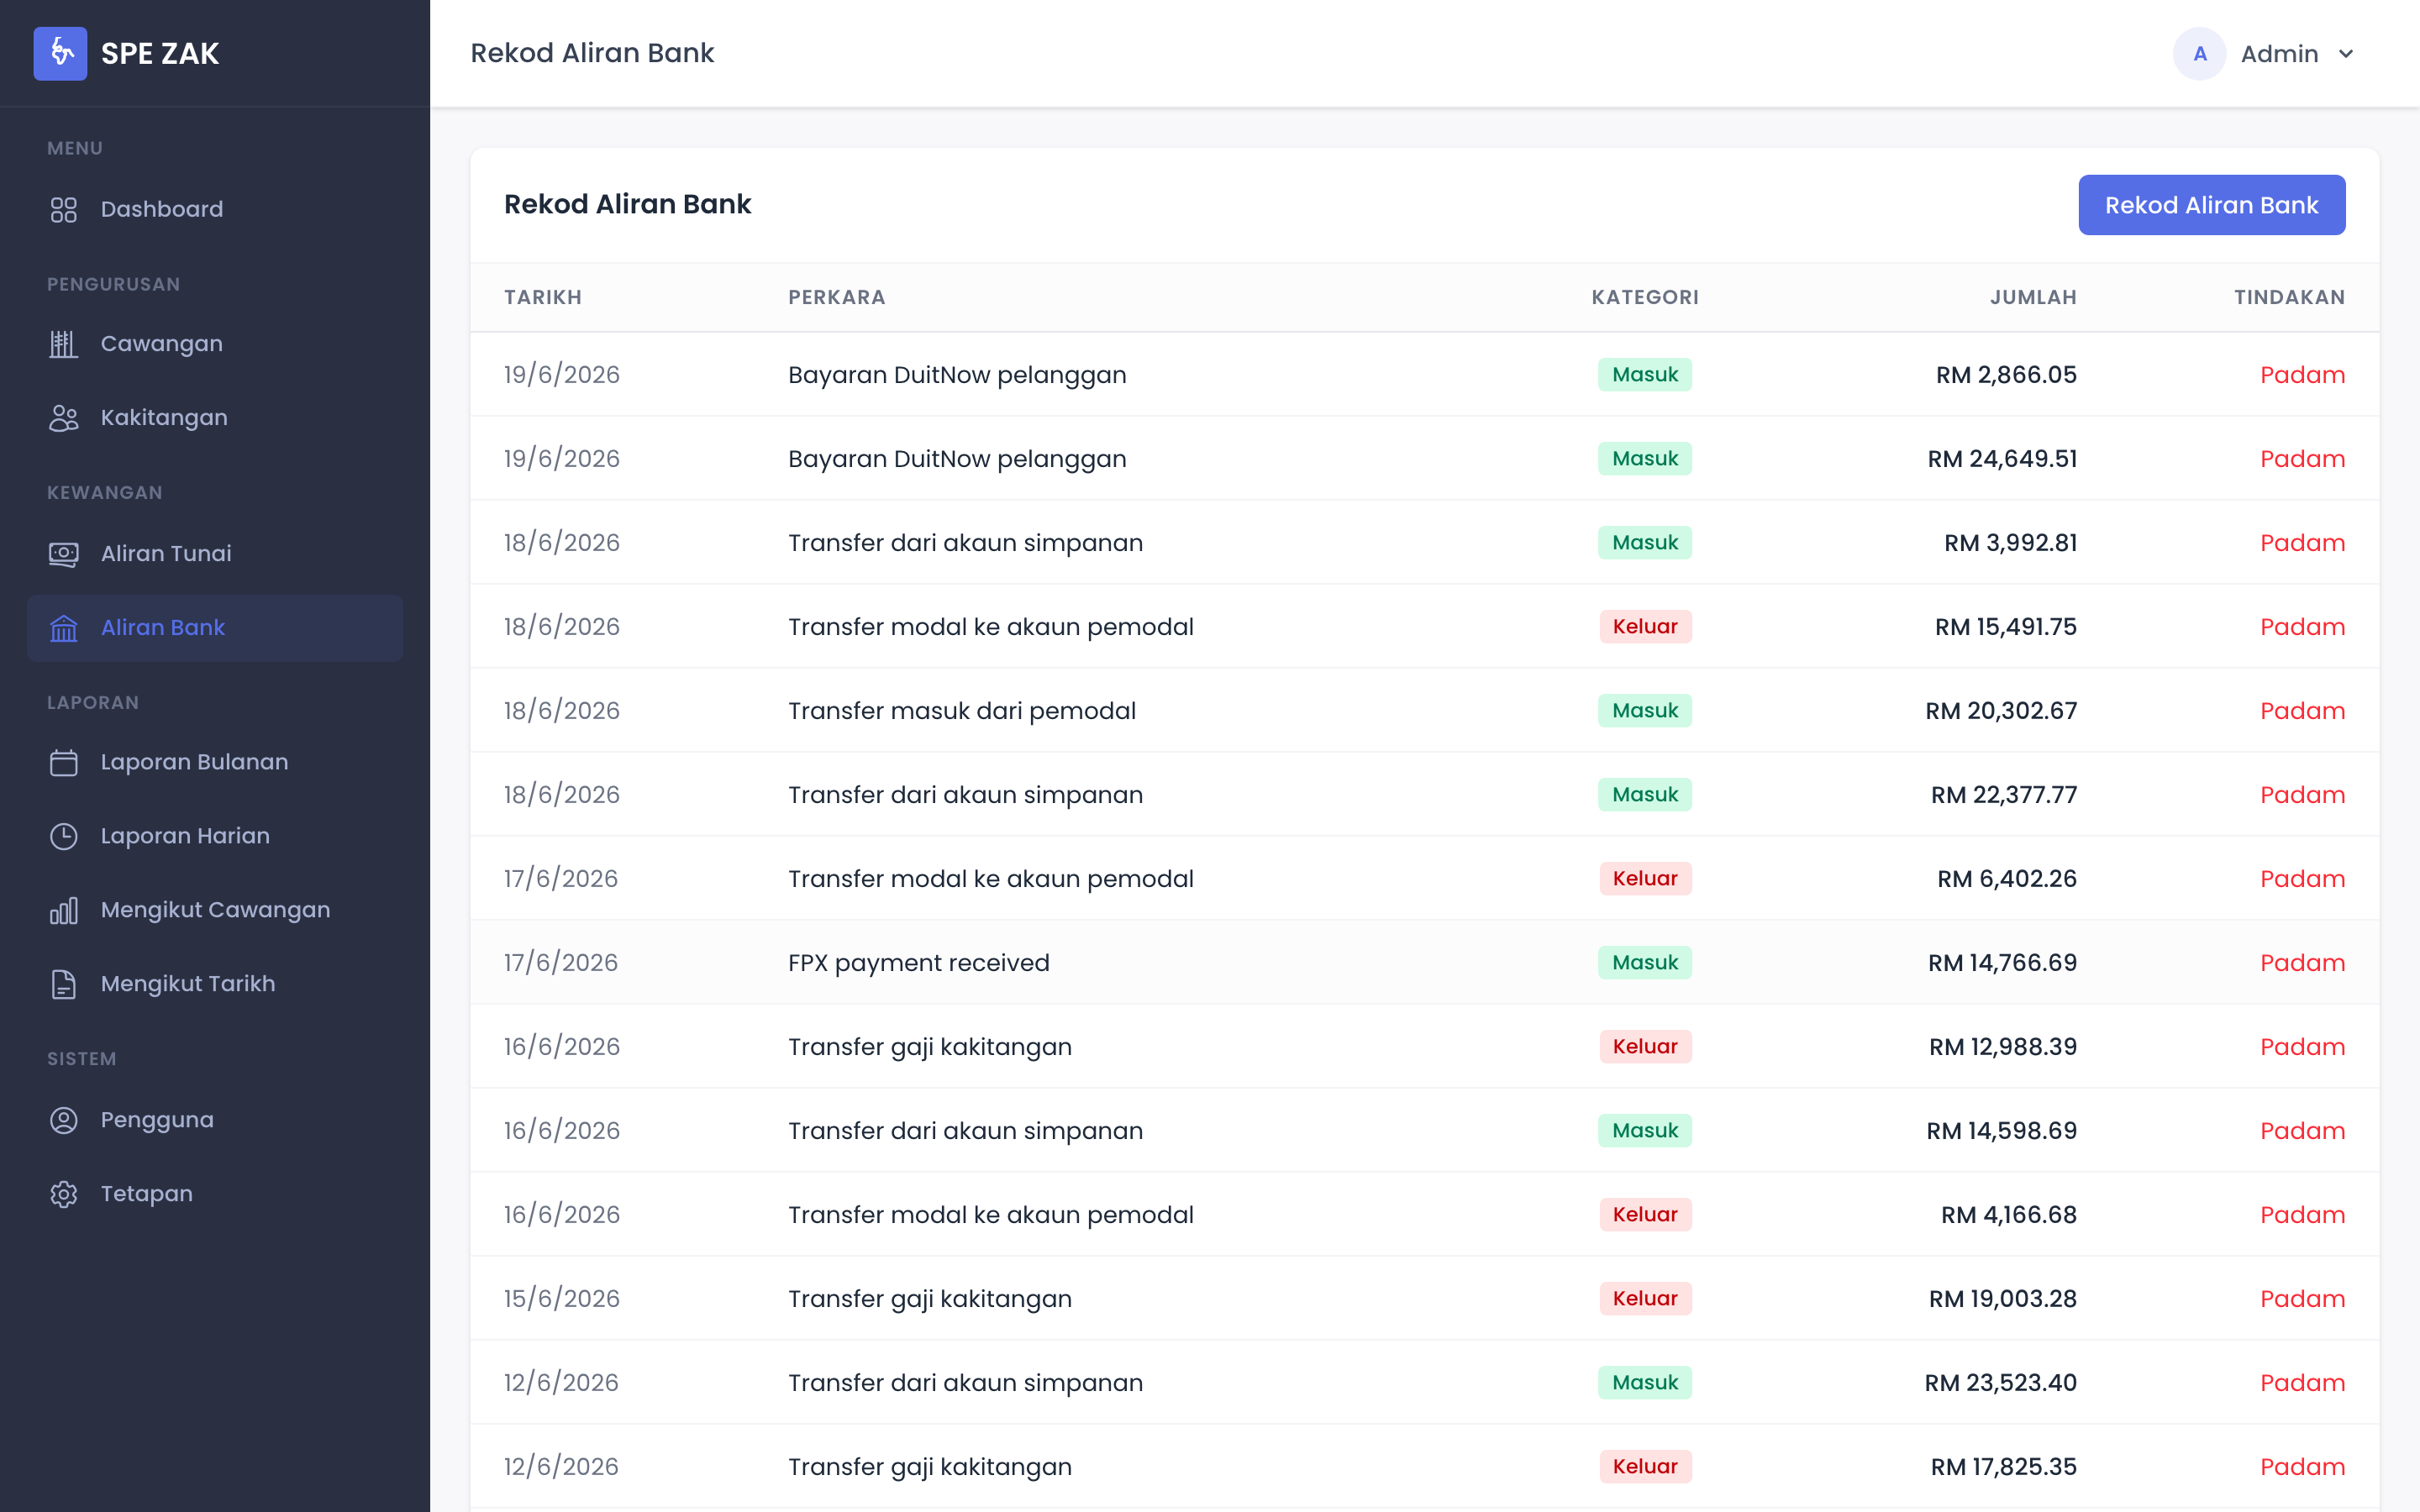Delete the RM 2,866.05 record with Padam
Screen dimensions: 2420x1512
[x=2302, y=375]
